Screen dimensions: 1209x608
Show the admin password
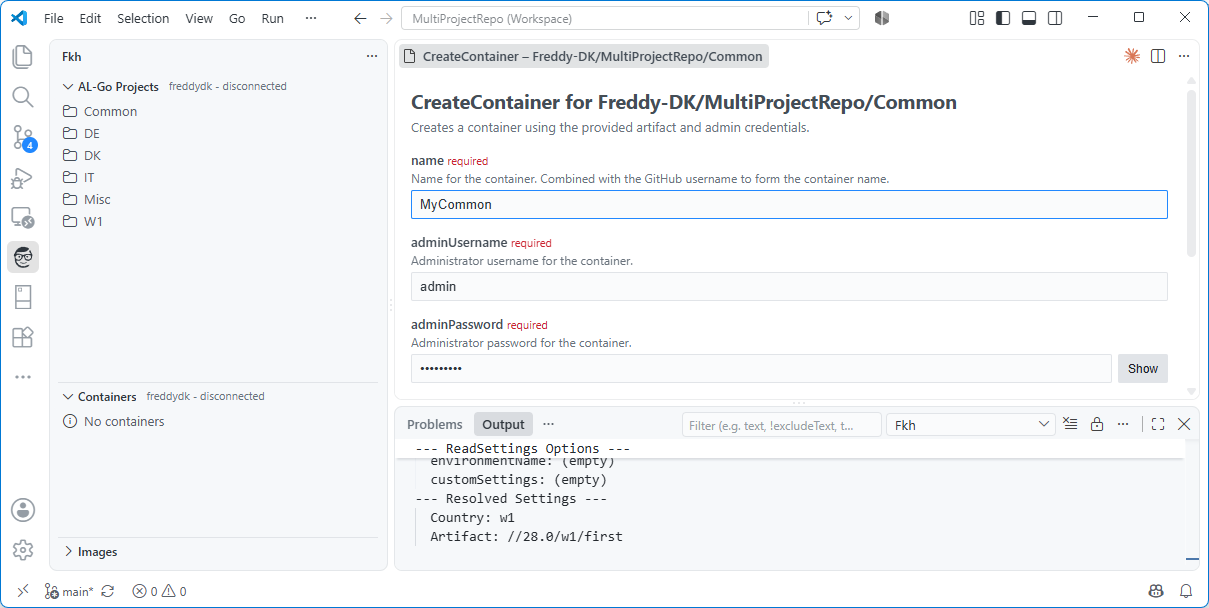pos(1142,368)
